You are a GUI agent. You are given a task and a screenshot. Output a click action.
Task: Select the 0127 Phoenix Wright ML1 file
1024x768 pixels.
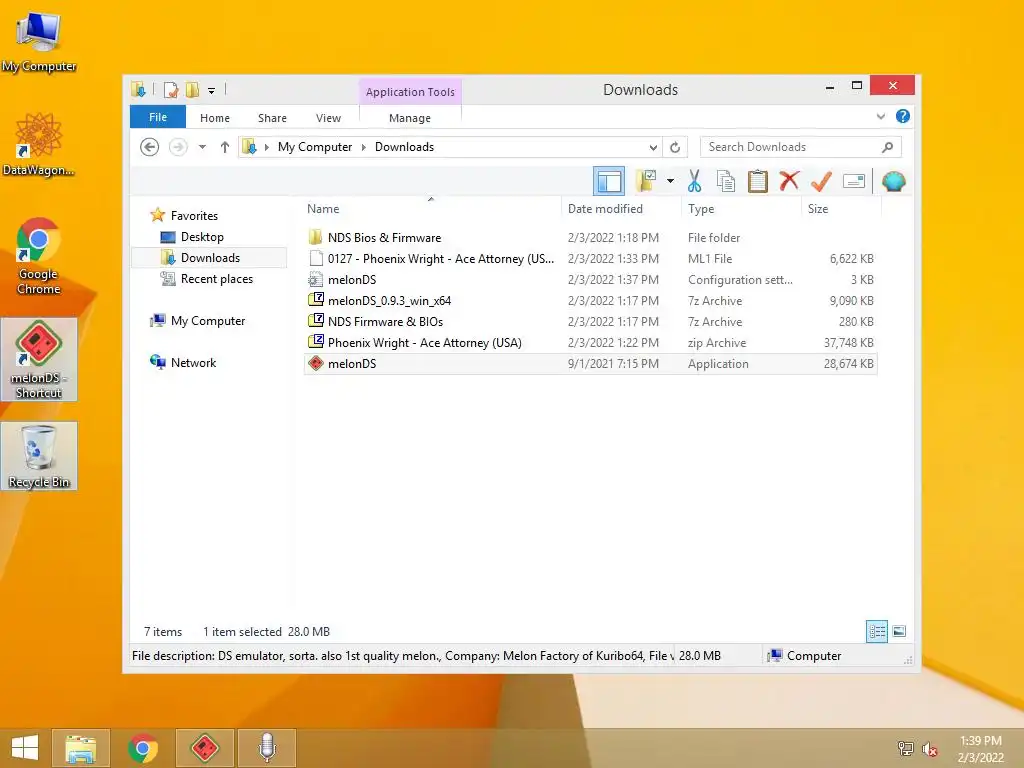click(x=590, y=259)
